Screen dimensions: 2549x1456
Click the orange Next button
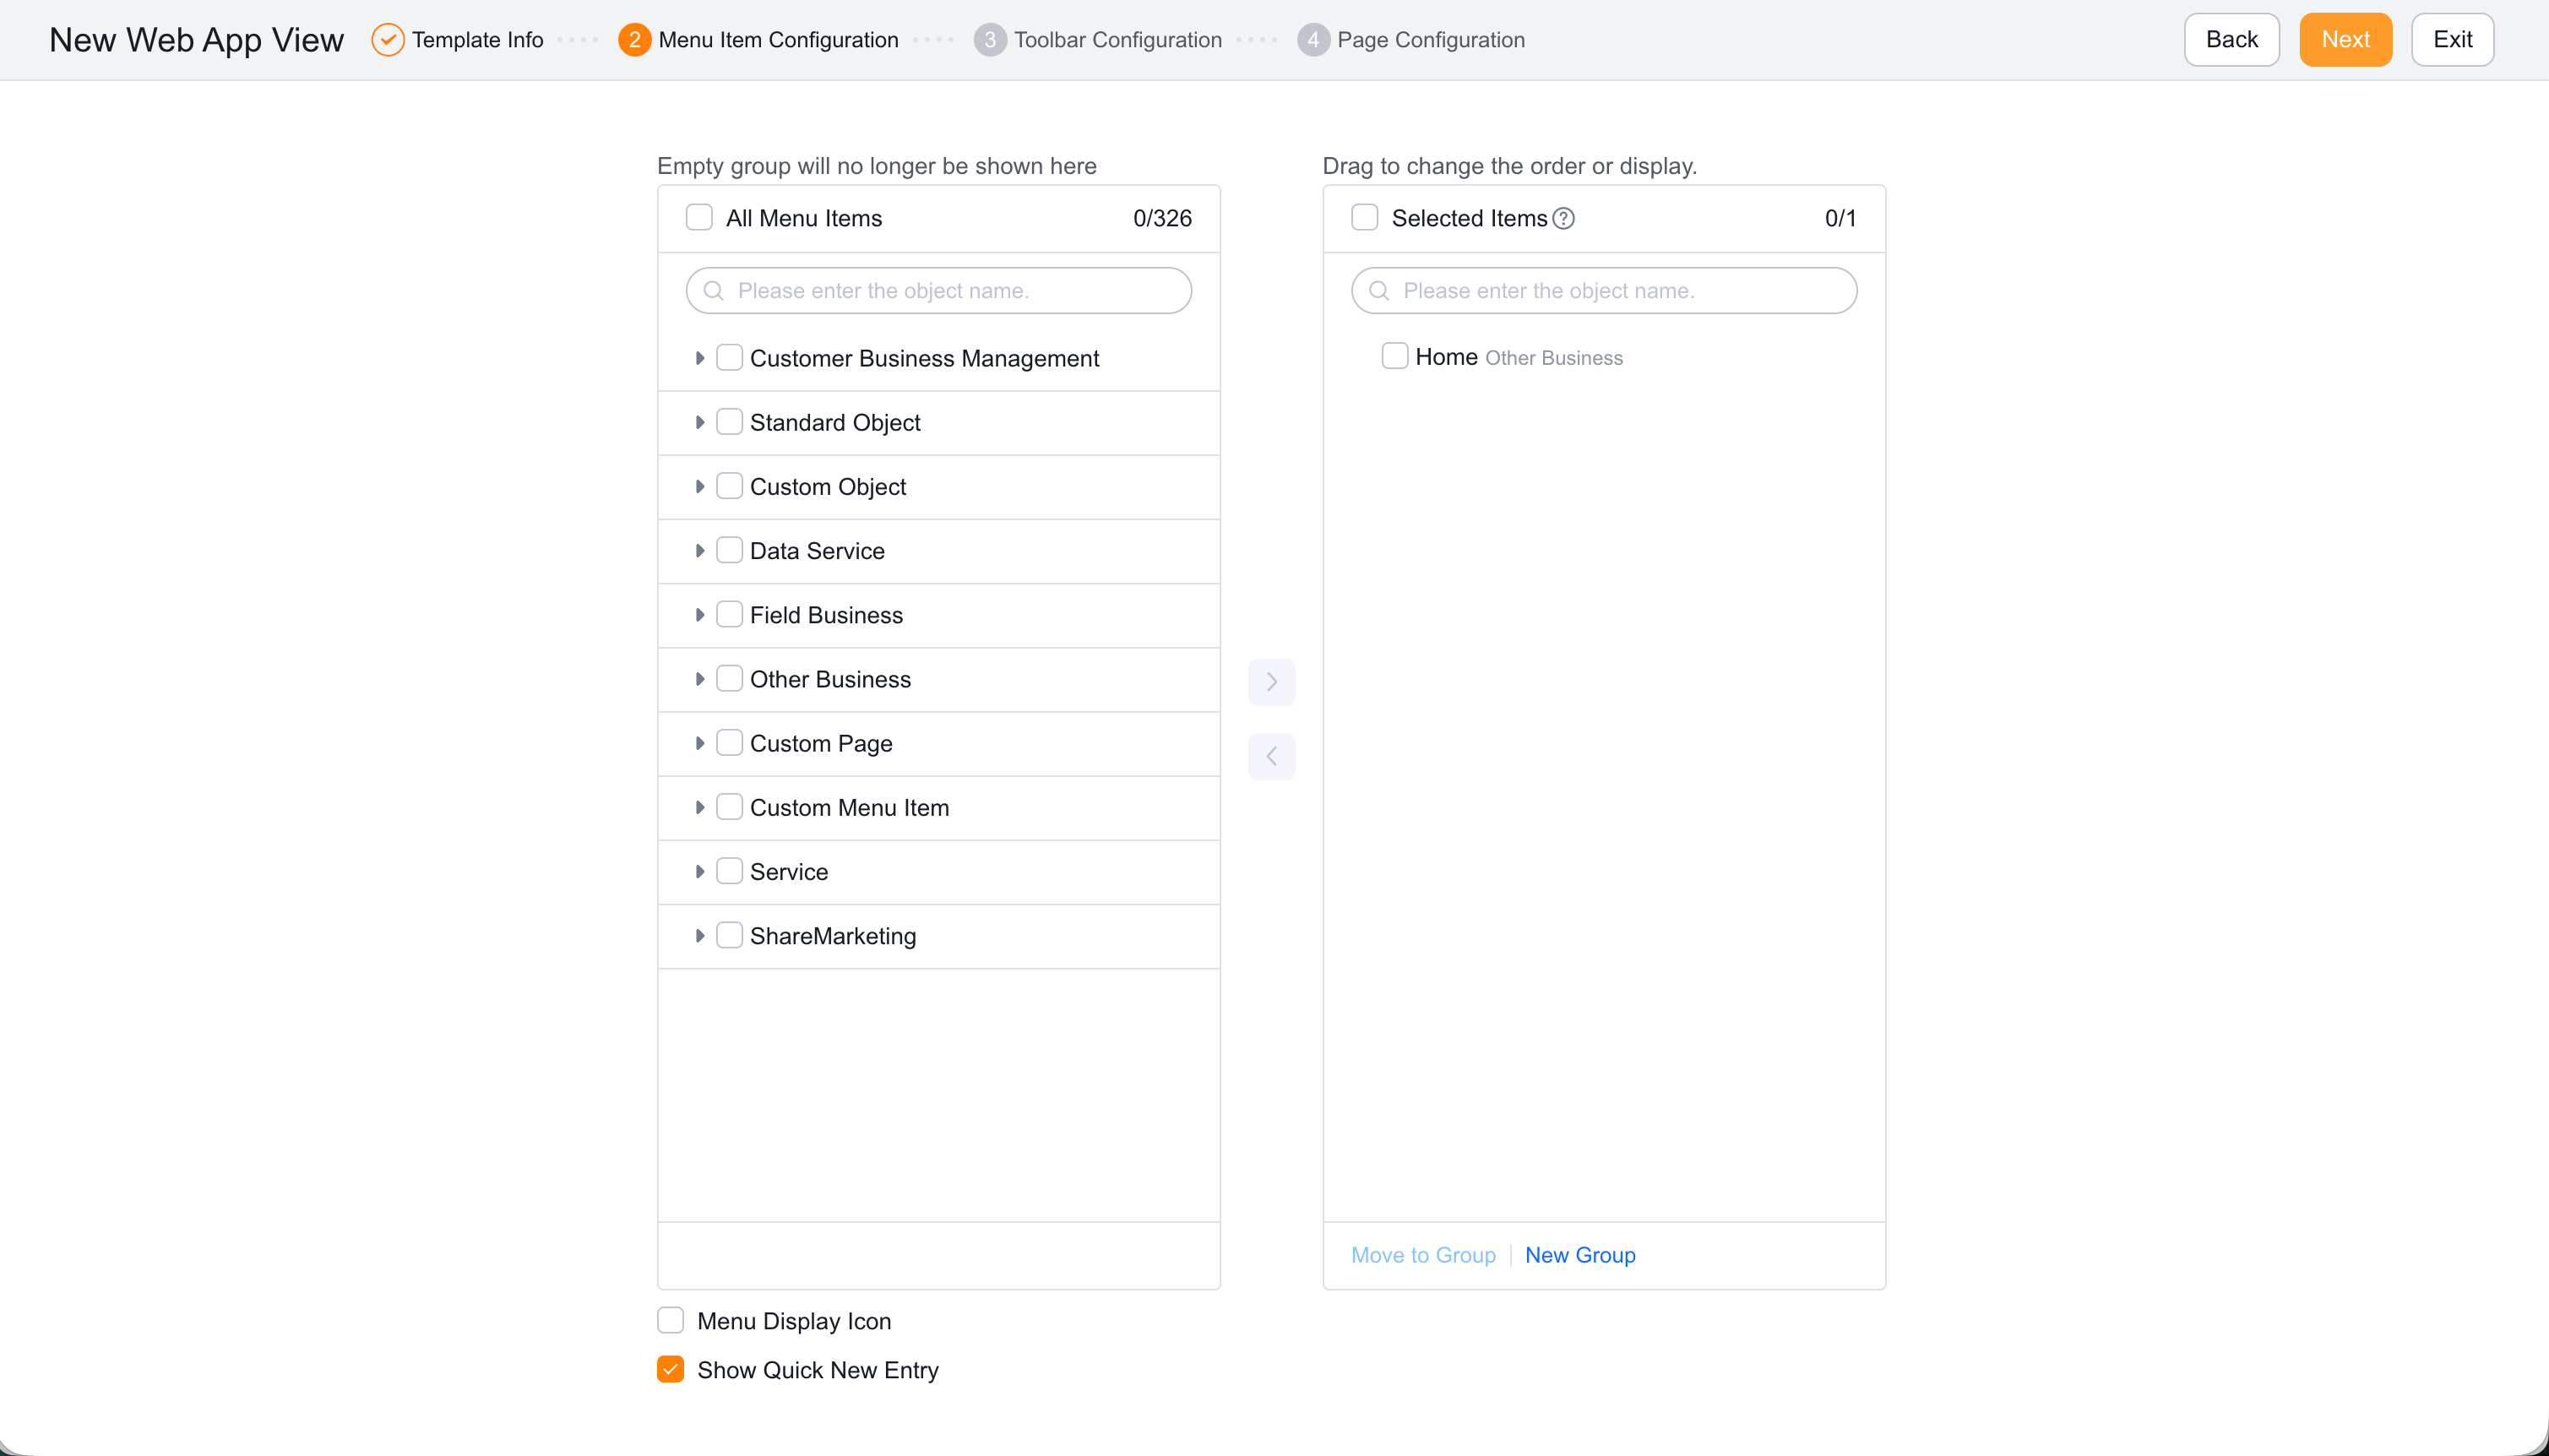[x=2345, y=40]
